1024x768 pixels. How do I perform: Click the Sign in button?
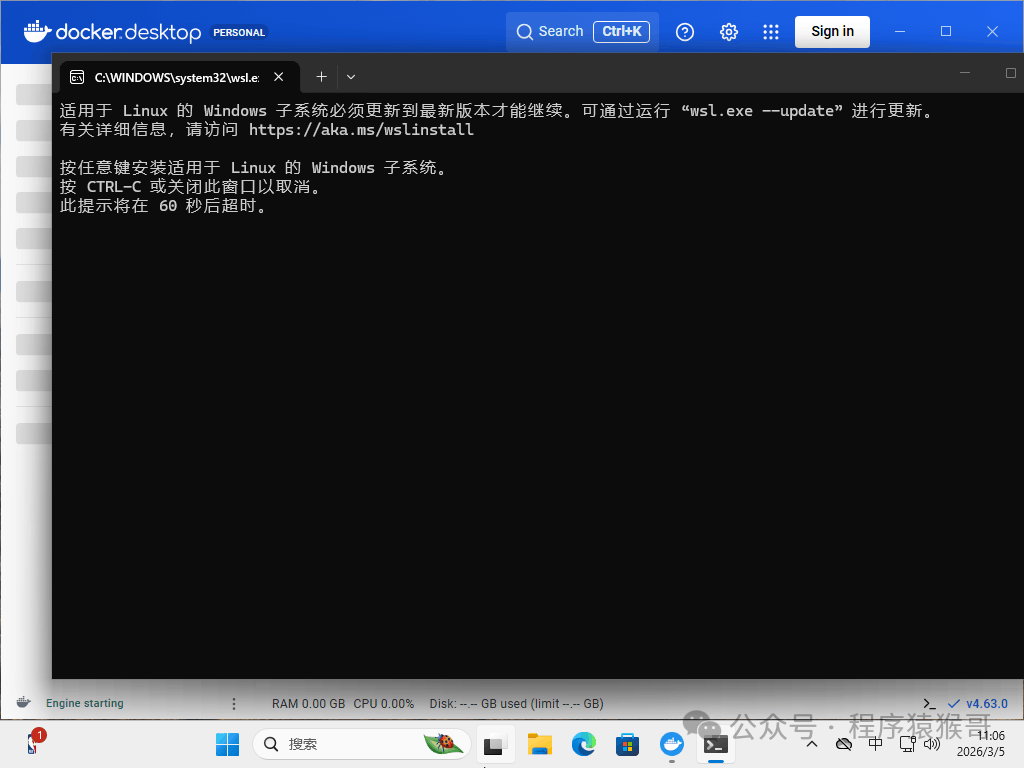[832, 32]
